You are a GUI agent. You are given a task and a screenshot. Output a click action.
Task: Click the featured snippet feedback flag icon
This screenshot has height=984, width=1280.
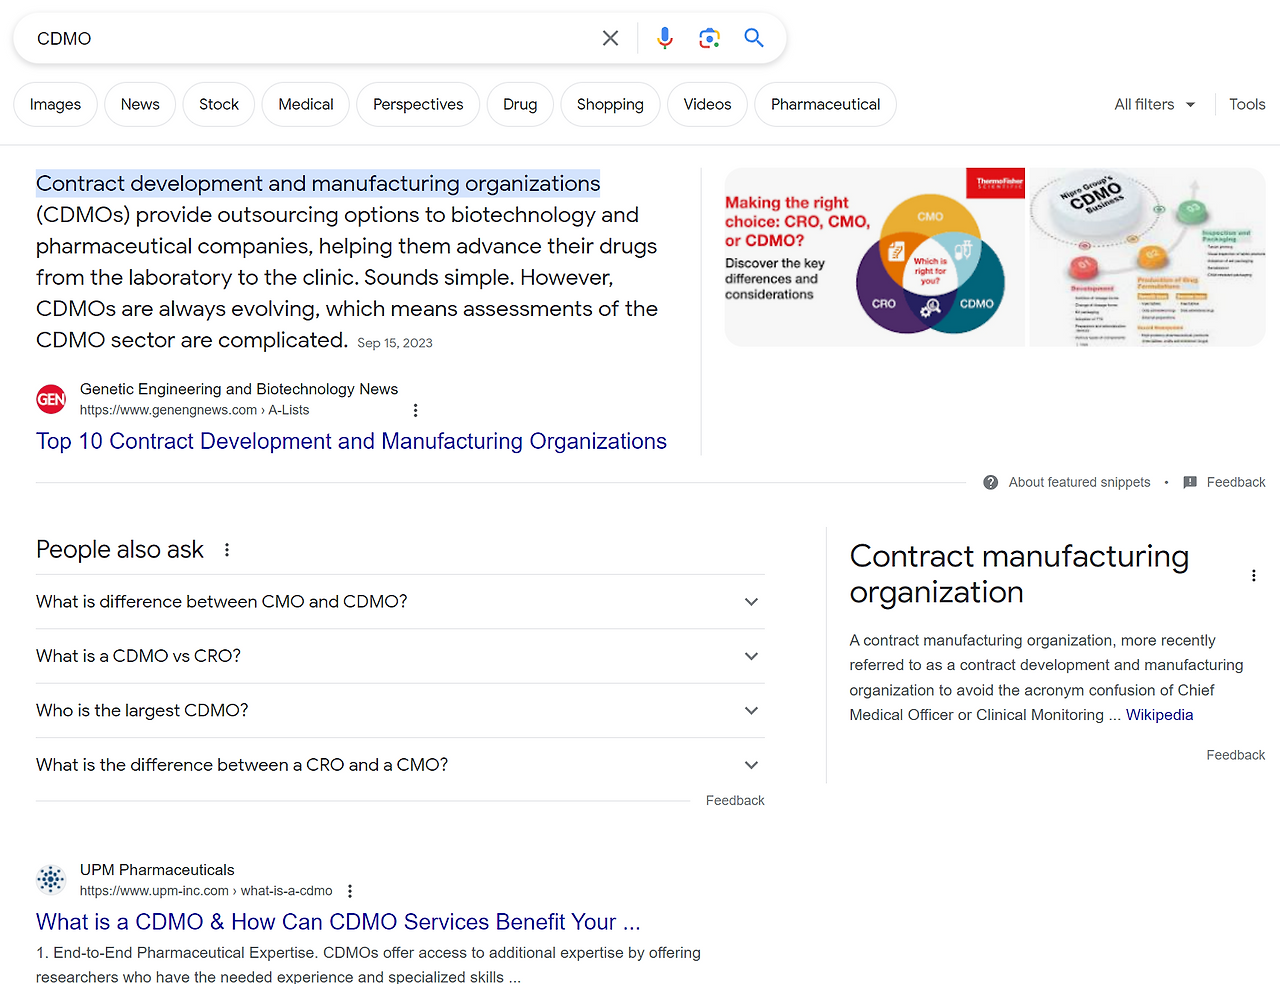(1190, 482)
